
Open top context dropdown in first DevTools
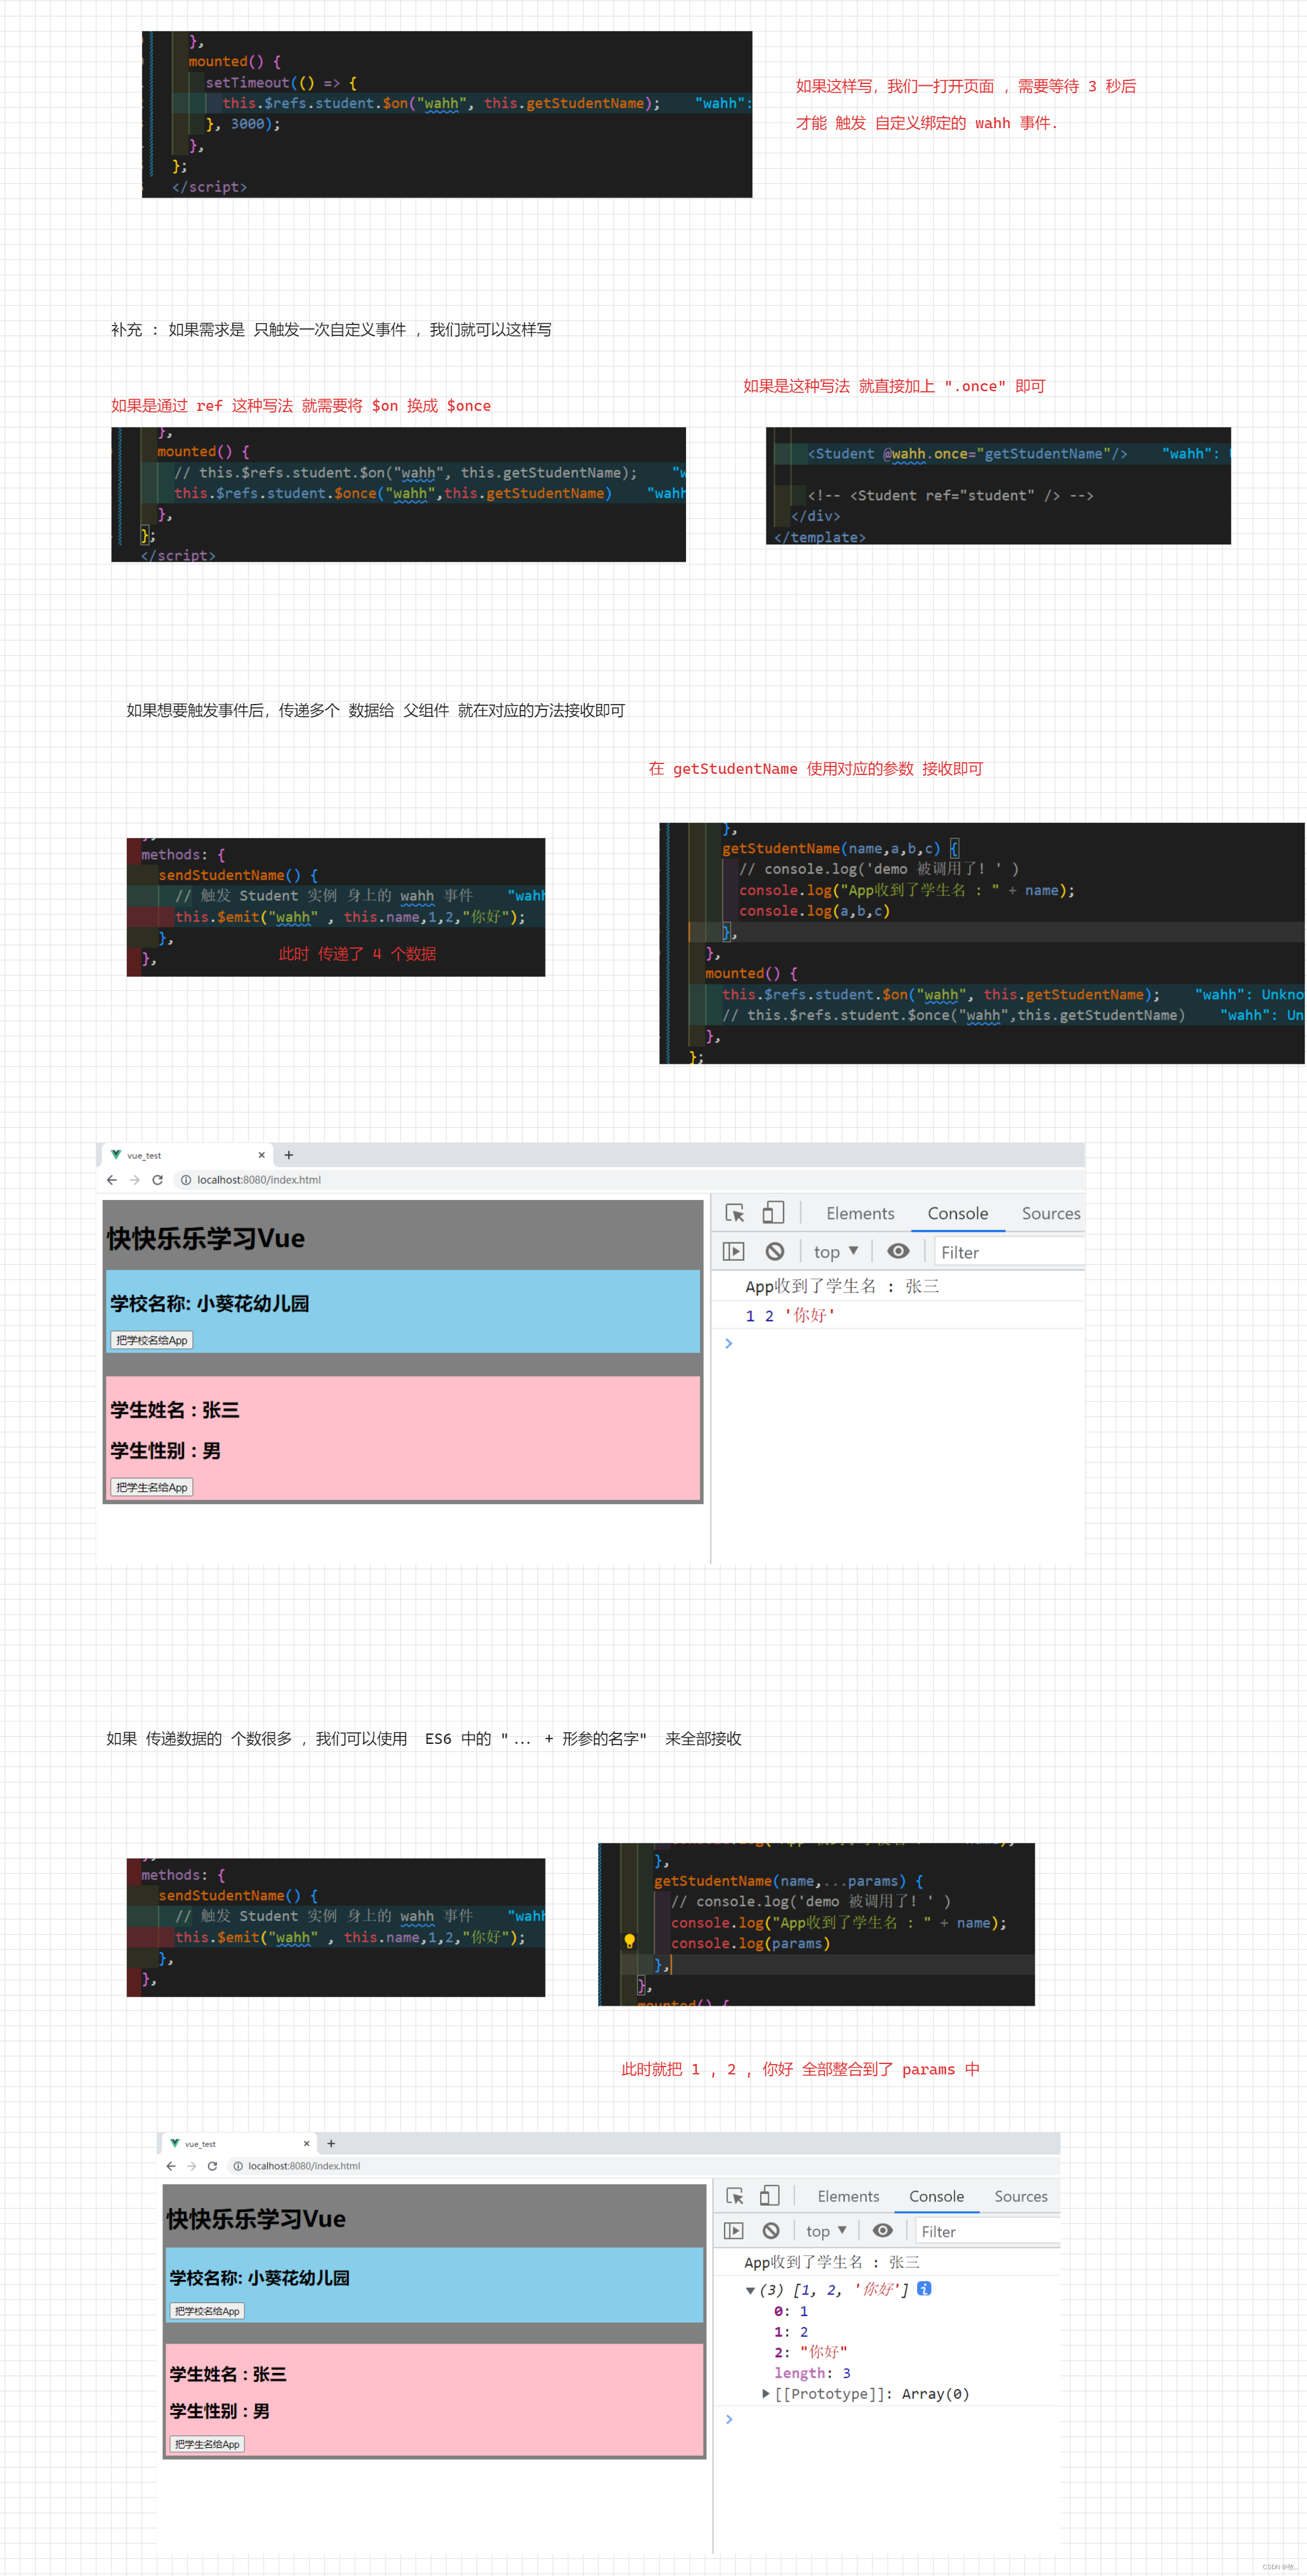(836, 1251)
